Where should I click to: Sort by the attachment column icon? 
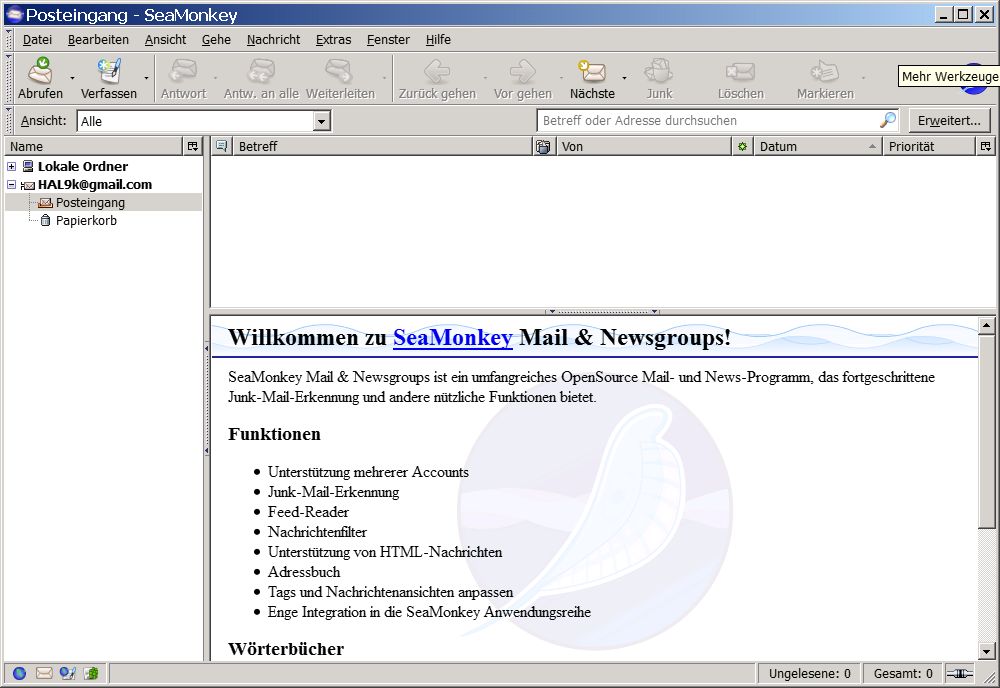click(543, 147)
